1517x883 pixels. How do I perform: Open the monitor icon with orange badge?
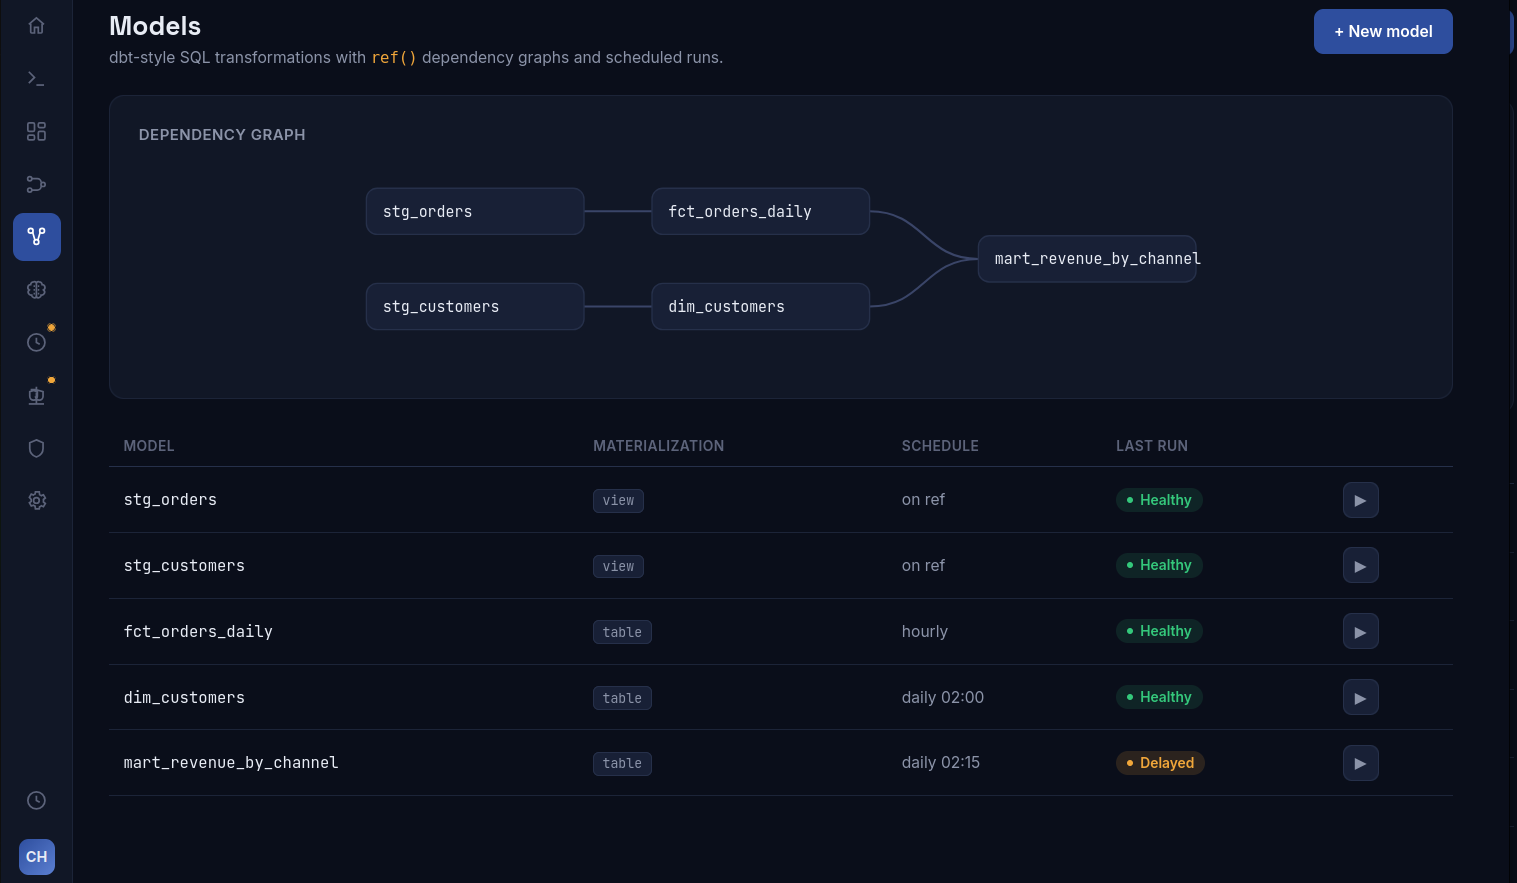[36, 395]
